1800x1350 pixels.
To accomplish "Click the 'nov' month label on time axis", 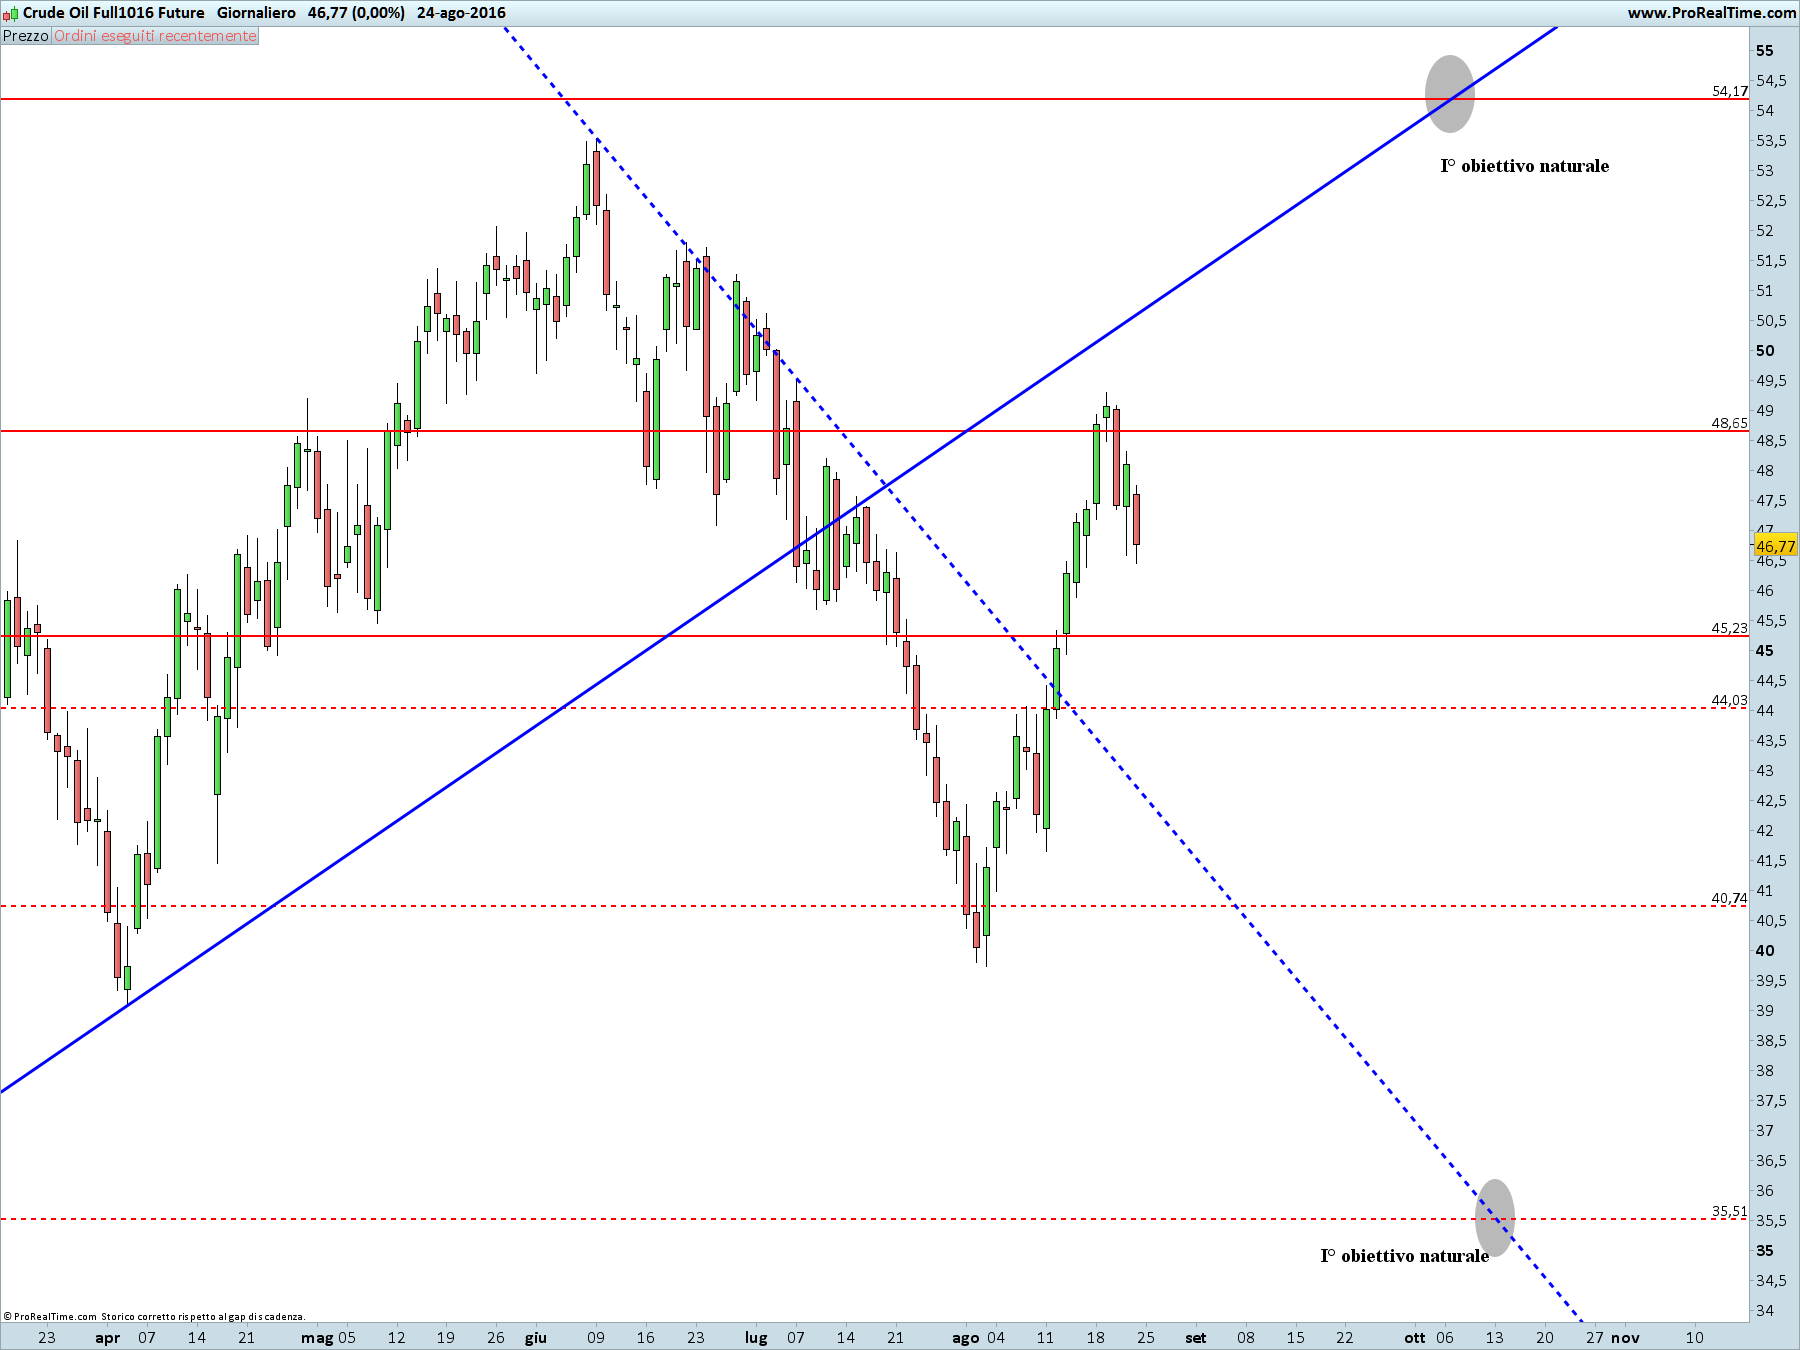I will (1625, 1338).
